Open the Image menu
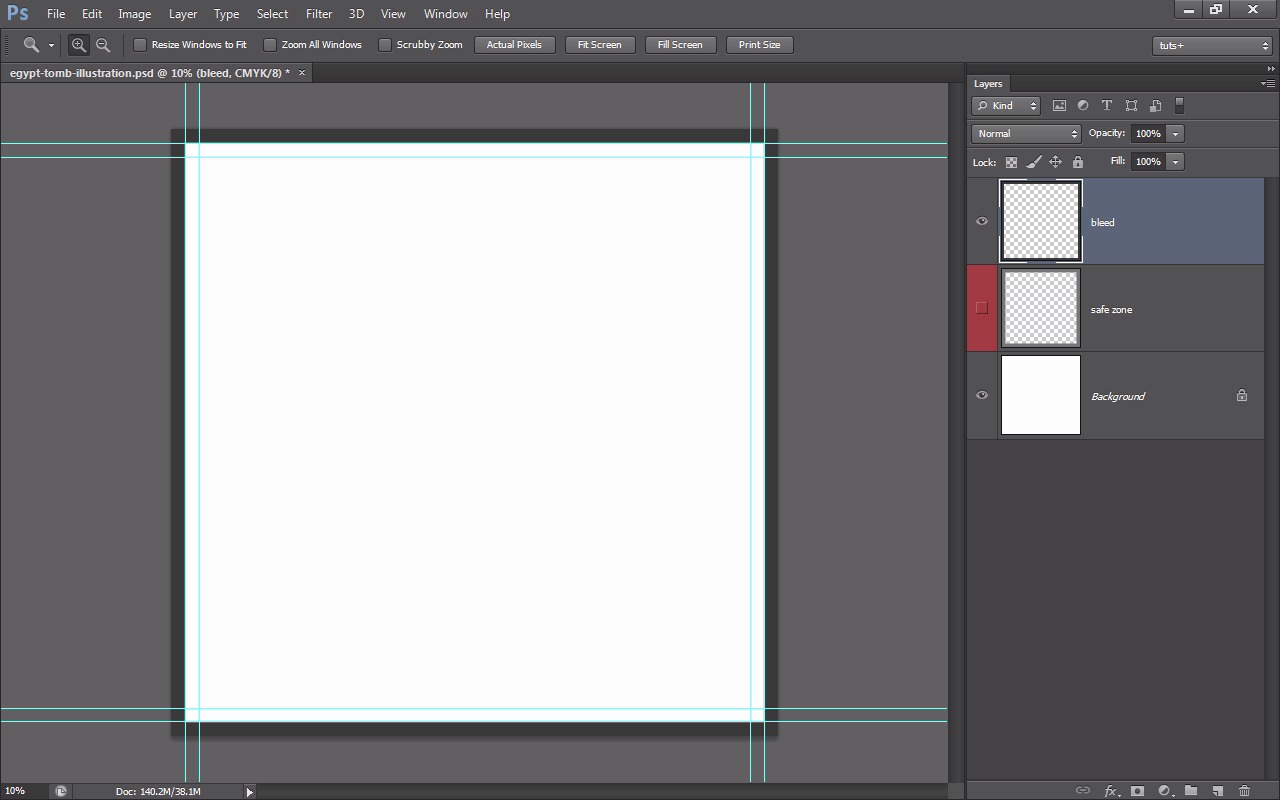Viewport: 1280px width, 800px height. coord(135,14)
